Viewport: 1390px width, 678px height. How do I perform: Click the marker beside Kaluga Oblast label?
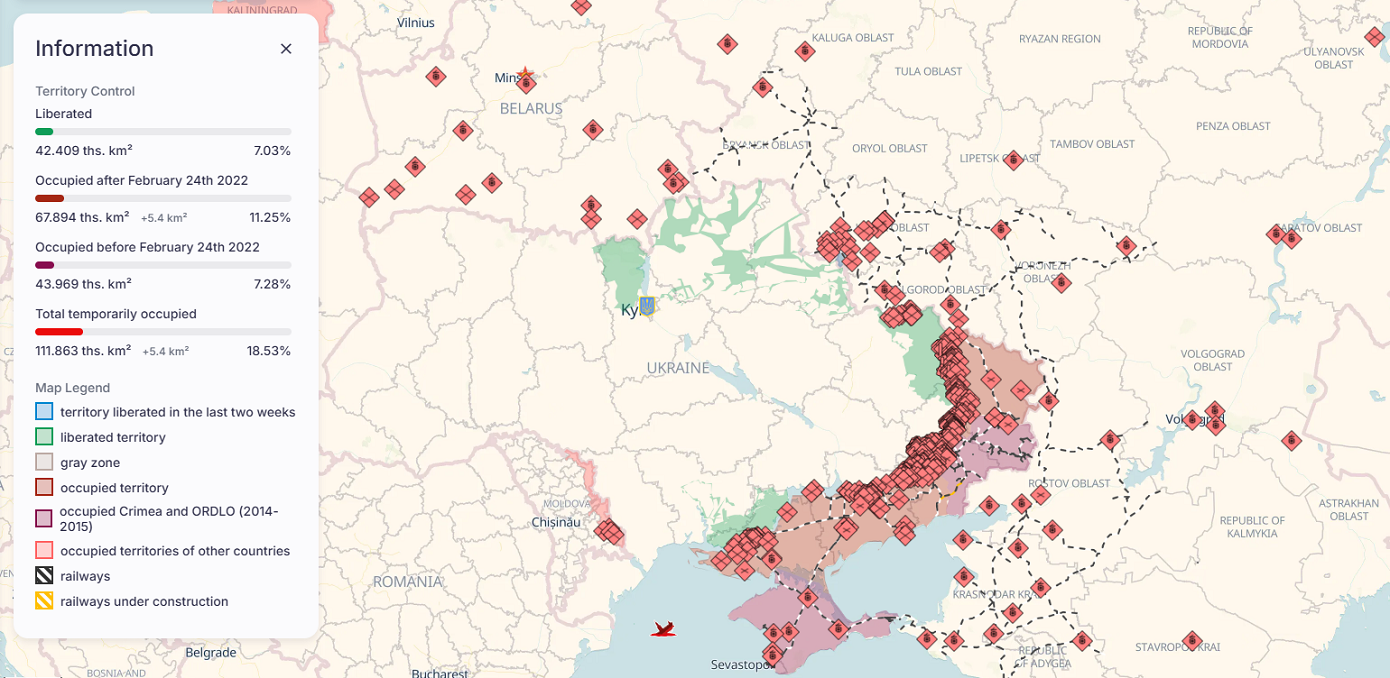[x=804, y=50]
